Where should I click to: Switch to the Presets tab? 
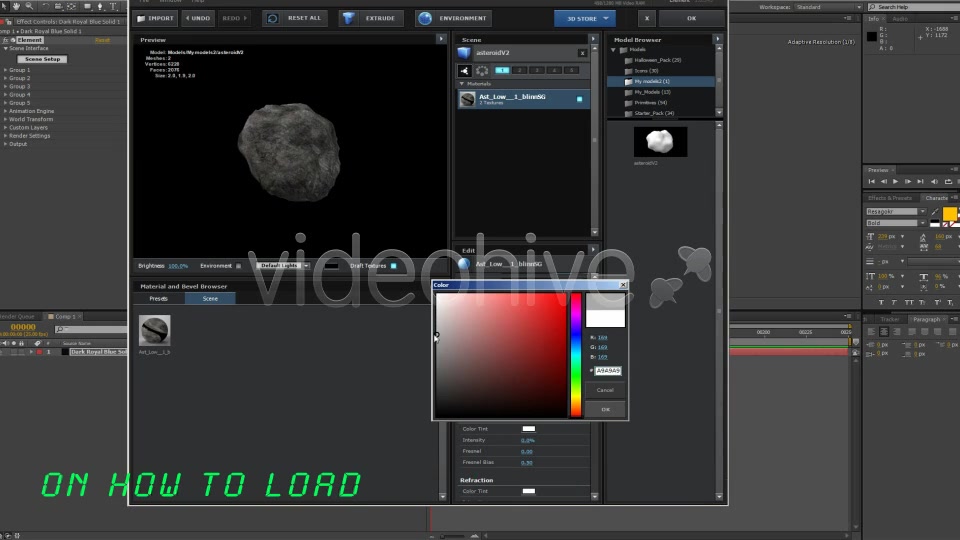[159, 299]
